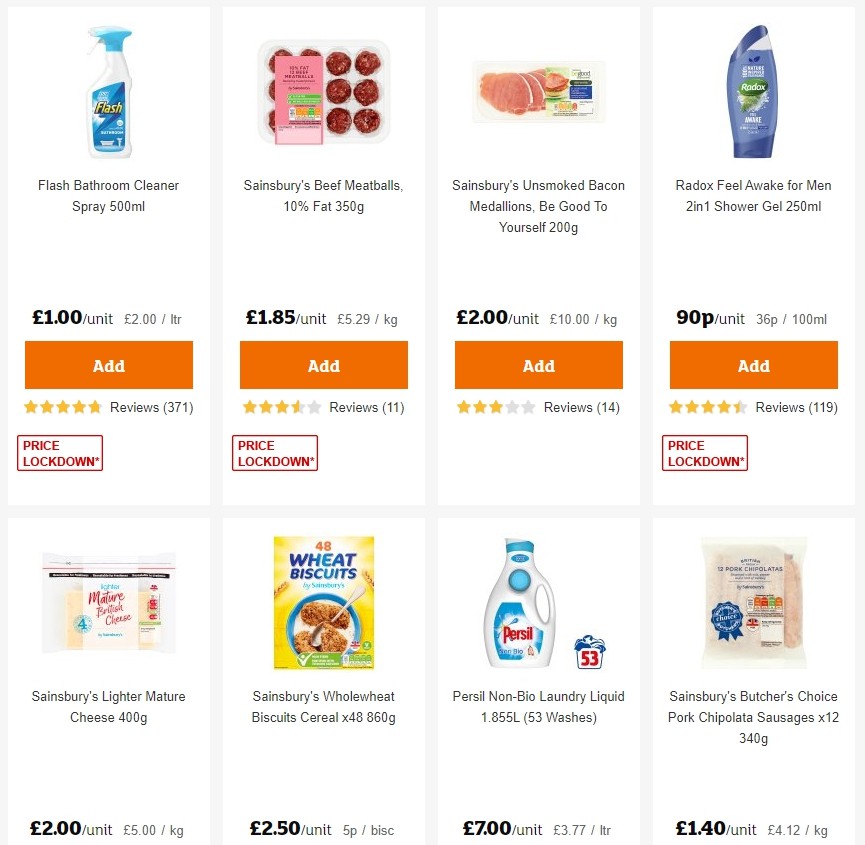This screenshot has height=845, width=865.
Task: View Reviews for Radox Feel Awake shower gel
Action: pyautogui.click(x=794, y=407)
